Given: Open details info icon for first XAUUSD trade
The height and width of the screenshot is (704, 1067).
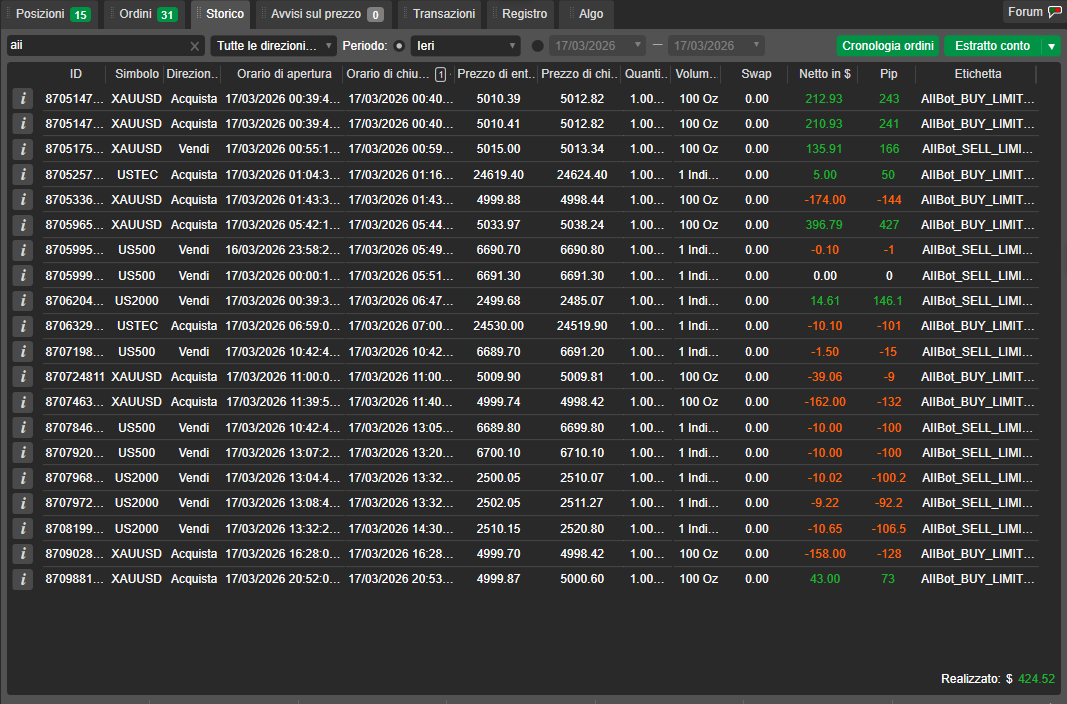Looking at the screenshot, I should click(x=22, y=98).
